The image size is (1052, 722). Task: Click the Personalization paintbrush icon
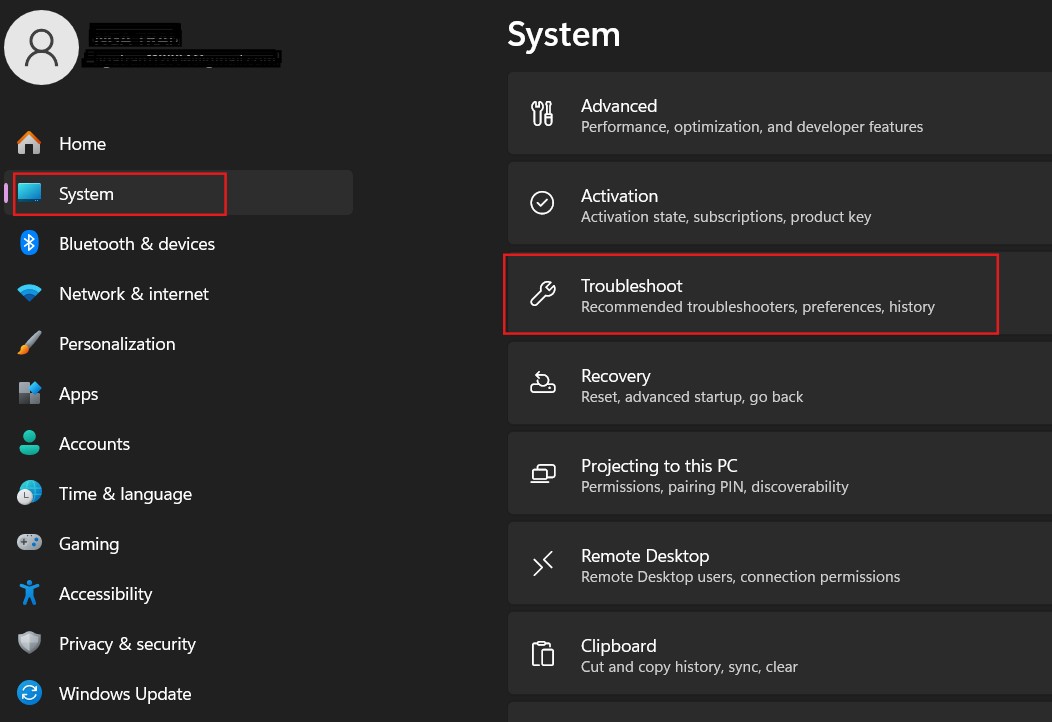pos(29,343)
